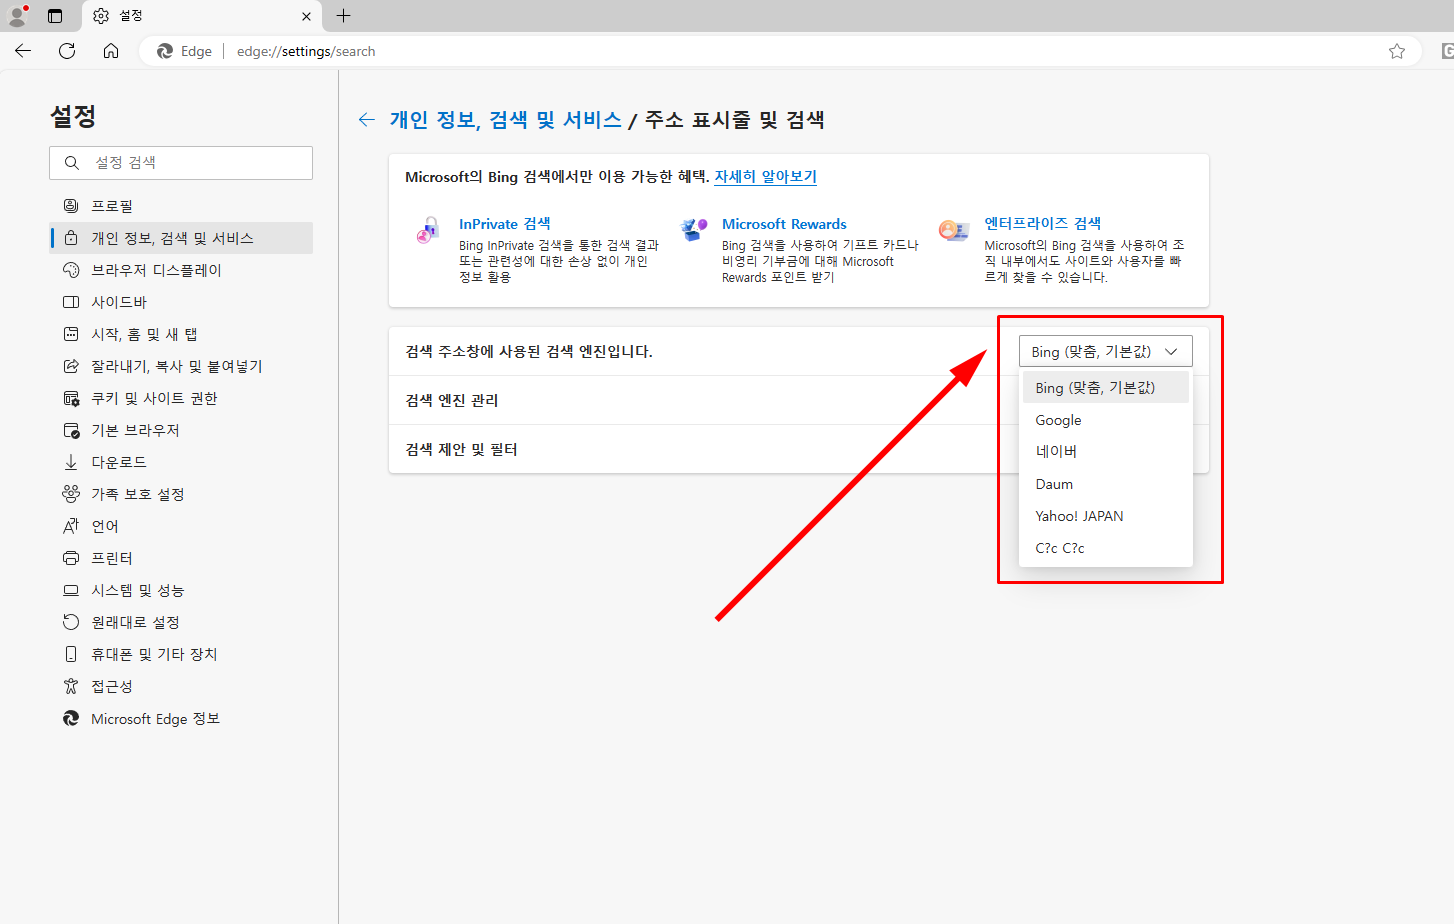The width and height of the screenshot is (1454, 924).
Task: Open the tab actions menu icon
Action: tap(55, 16)
